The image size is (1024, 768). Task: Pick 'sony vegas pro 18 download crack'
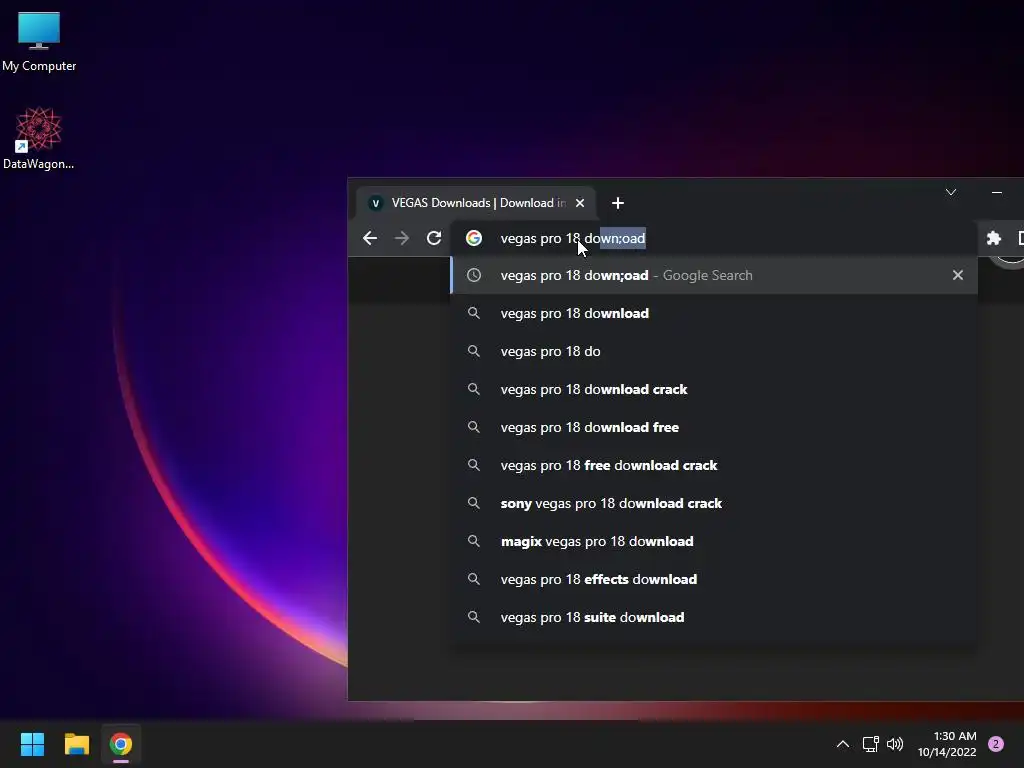[x=714, y=504]
